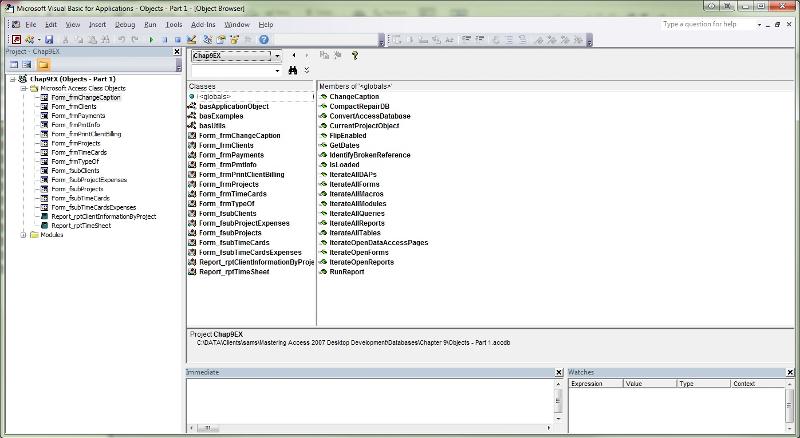Close the Watches window
Screen dimensions: 800x438
click(790, 372)
